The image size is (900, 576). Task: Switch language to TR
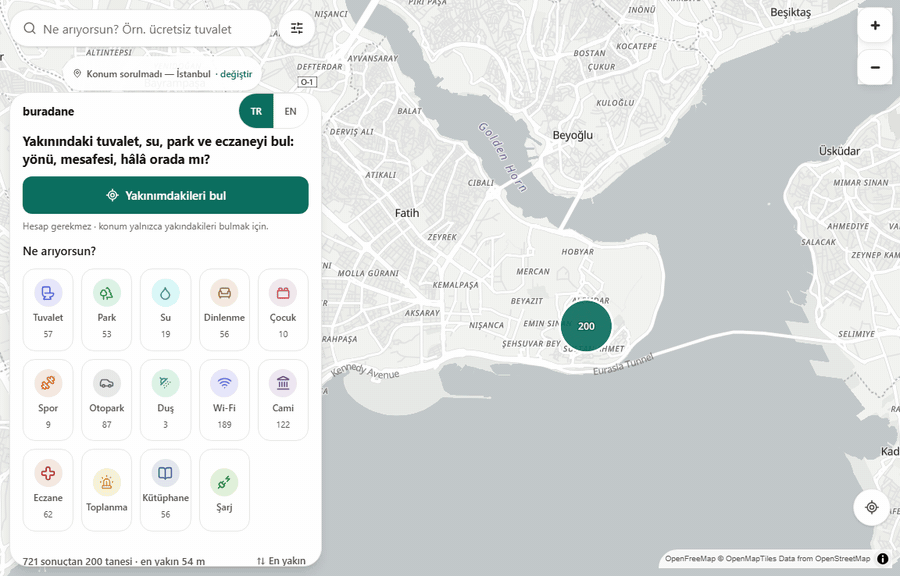click(x=256, y=111)
